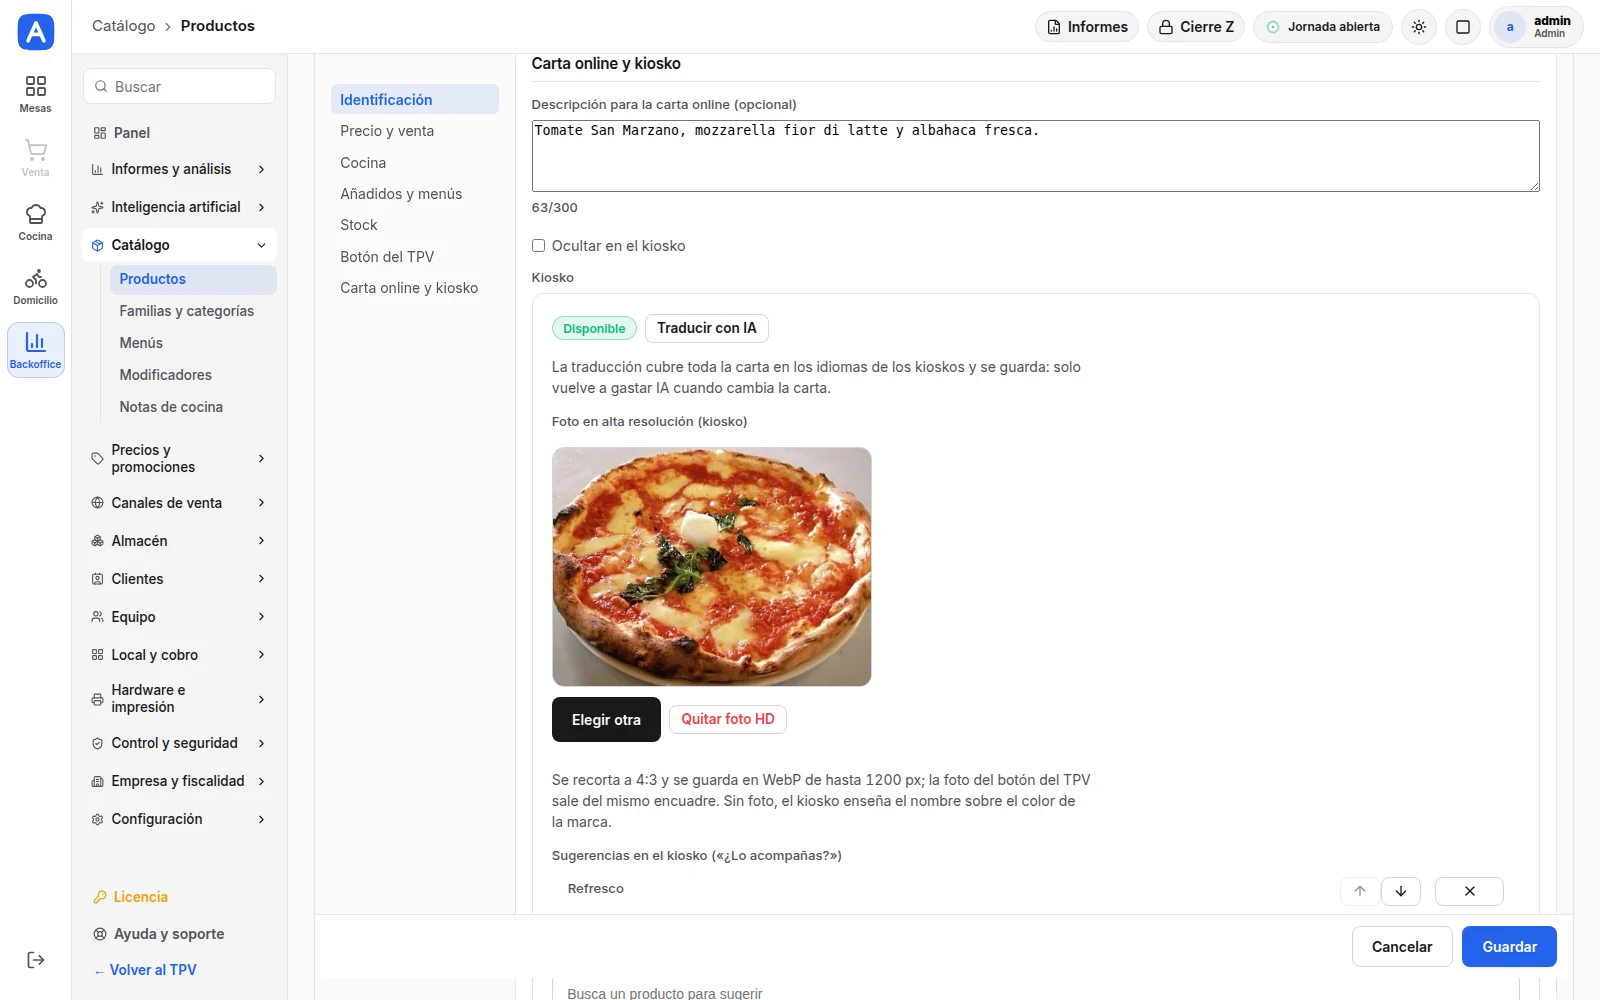Move Refresco suggestion up with arrow
Viewport: 1600px width, 1000px height.
pos(1360,891)
